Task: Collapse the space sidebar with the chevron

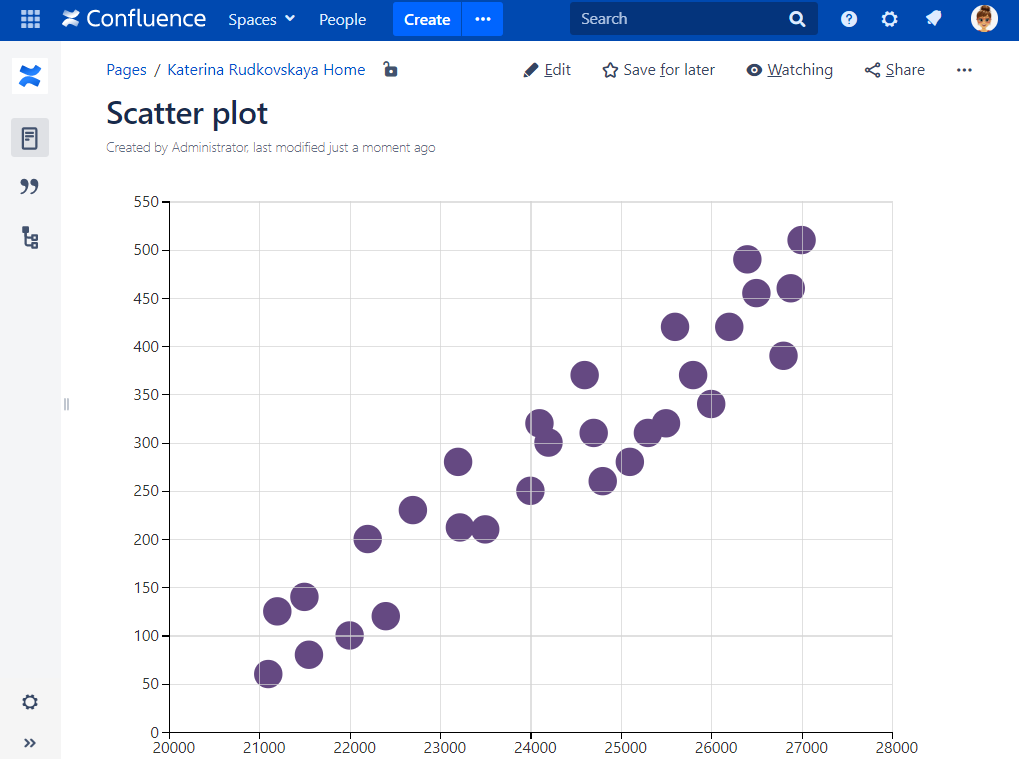Action: (x=29, y=742)
